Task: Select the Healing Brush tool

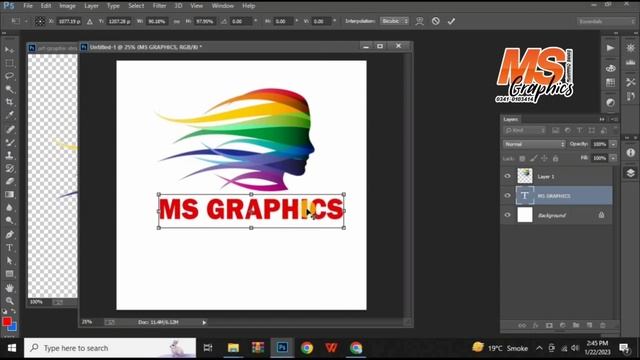Action: (x=9, y=129)
